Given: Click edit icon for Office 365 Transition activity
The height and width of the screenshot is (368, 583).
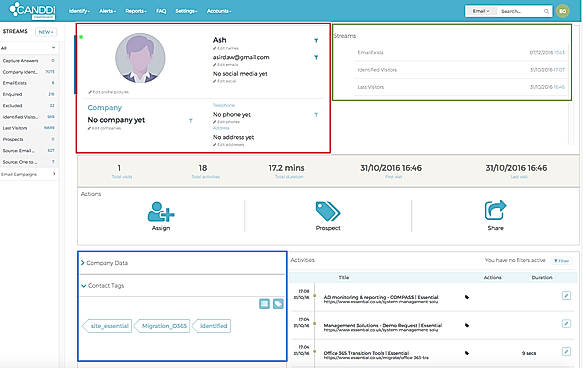Looking at the screenshot, I should (x=566, y=351).
